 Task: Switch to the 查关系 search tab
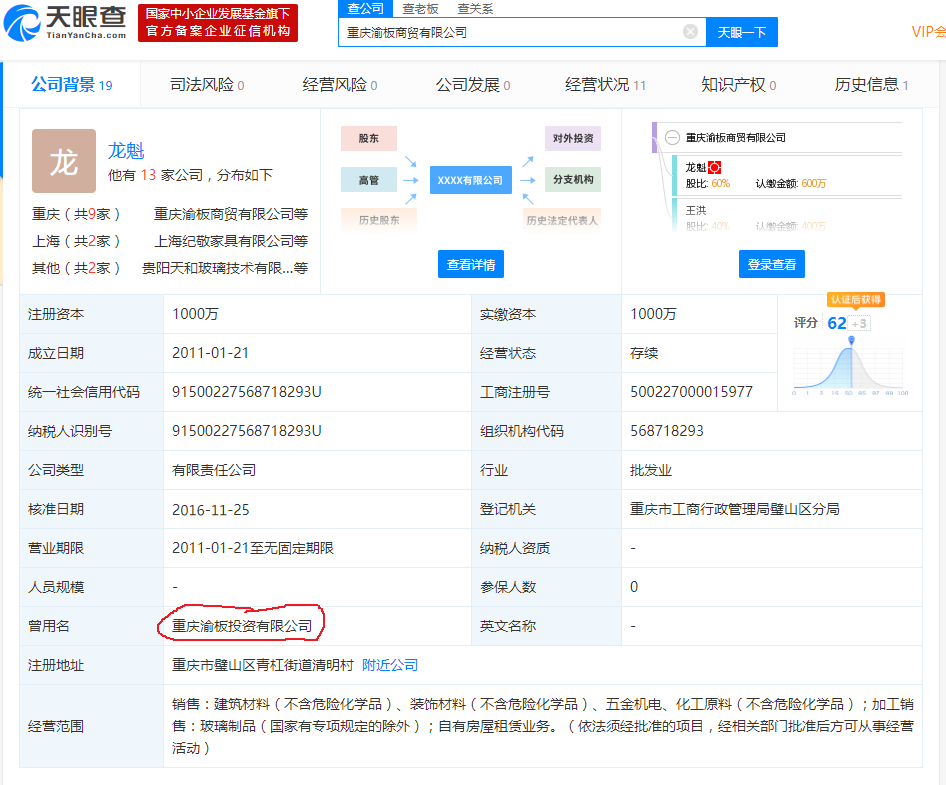475,8
